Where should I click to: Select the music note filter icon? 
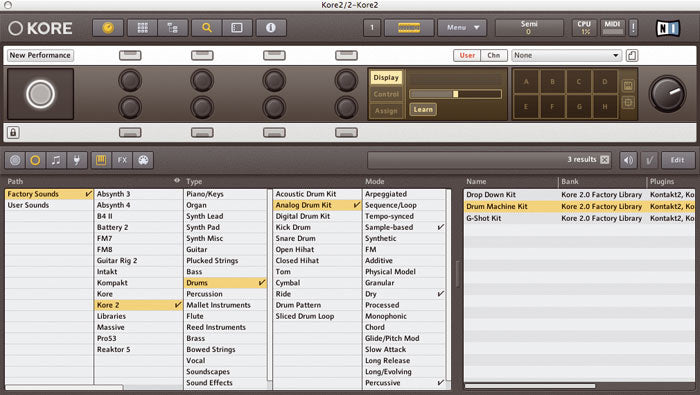pyautogui.click(x=56, y=160)
